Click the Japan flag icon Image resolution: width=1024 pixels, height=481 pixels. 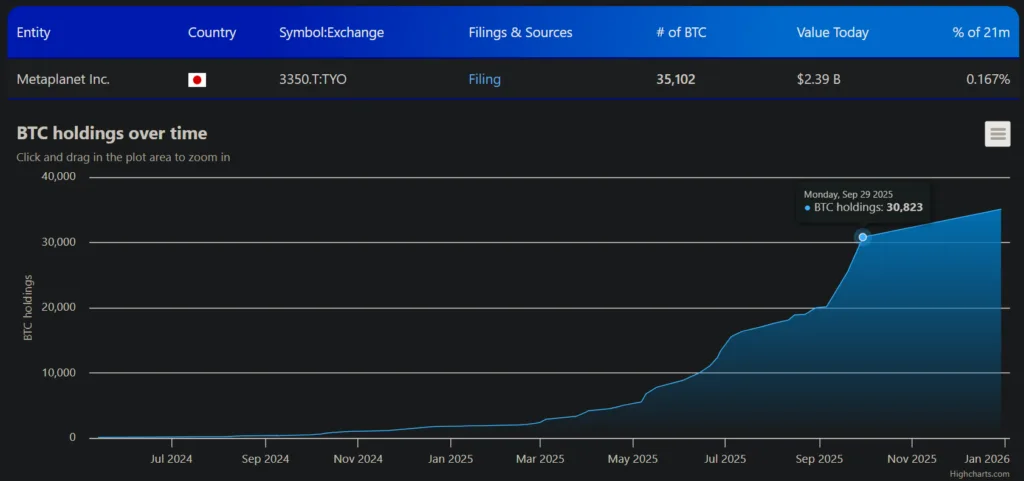[197, 80]
